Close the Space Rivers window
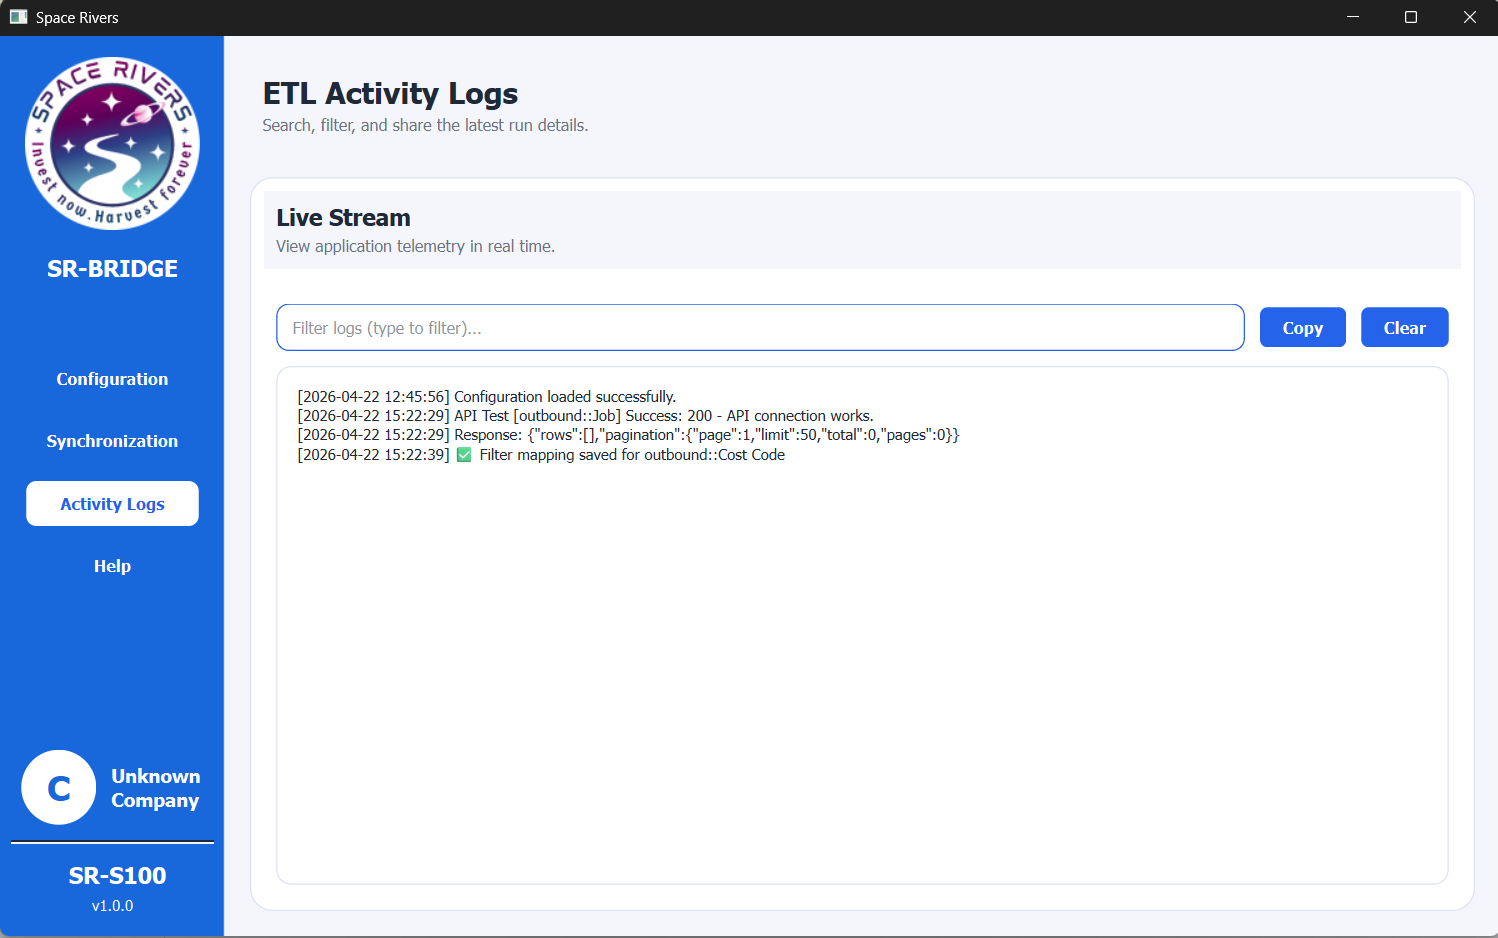 pyautogui.click(x=1469, y=17)
